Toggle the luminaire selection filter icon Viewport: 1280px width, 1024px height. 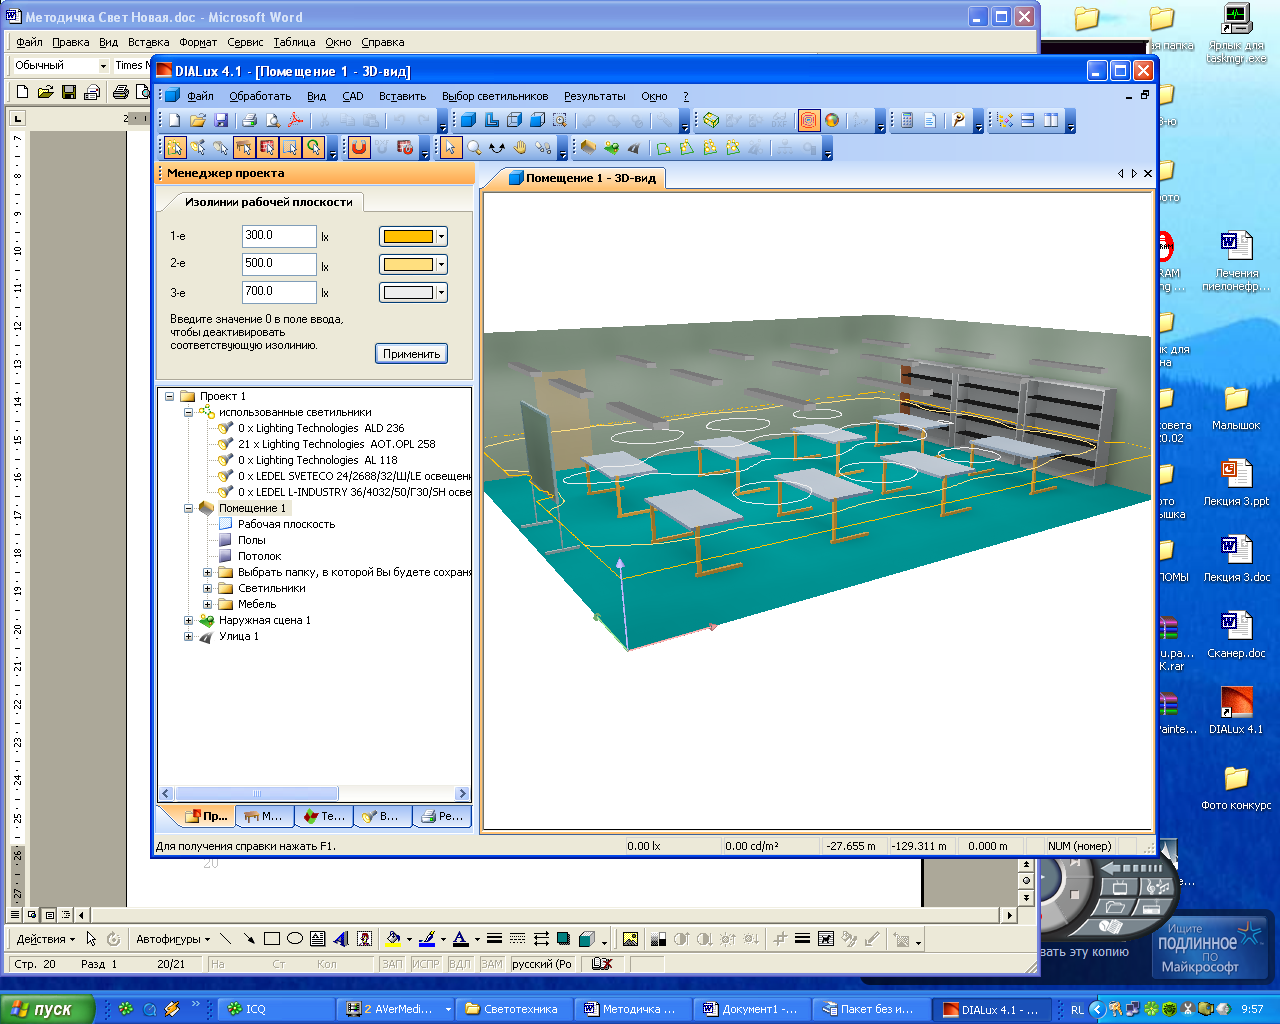pos(198,148)
